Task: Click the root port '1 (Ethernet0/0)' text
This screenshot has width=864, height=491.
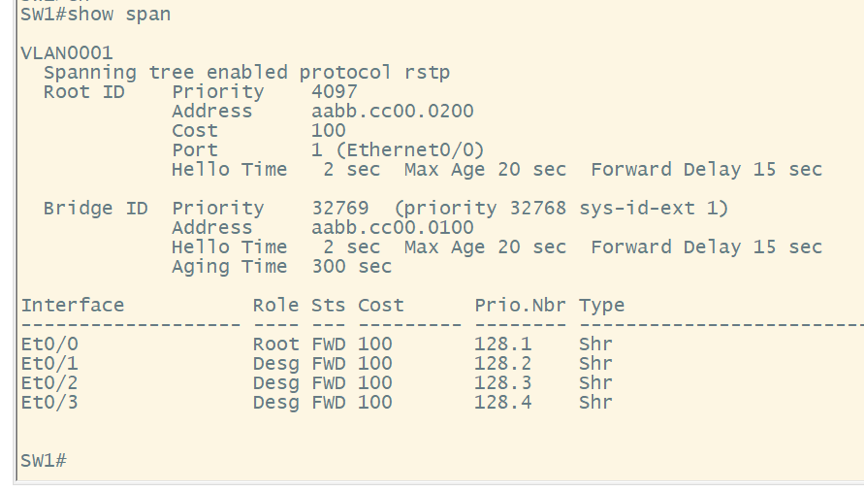Action: 397,150
